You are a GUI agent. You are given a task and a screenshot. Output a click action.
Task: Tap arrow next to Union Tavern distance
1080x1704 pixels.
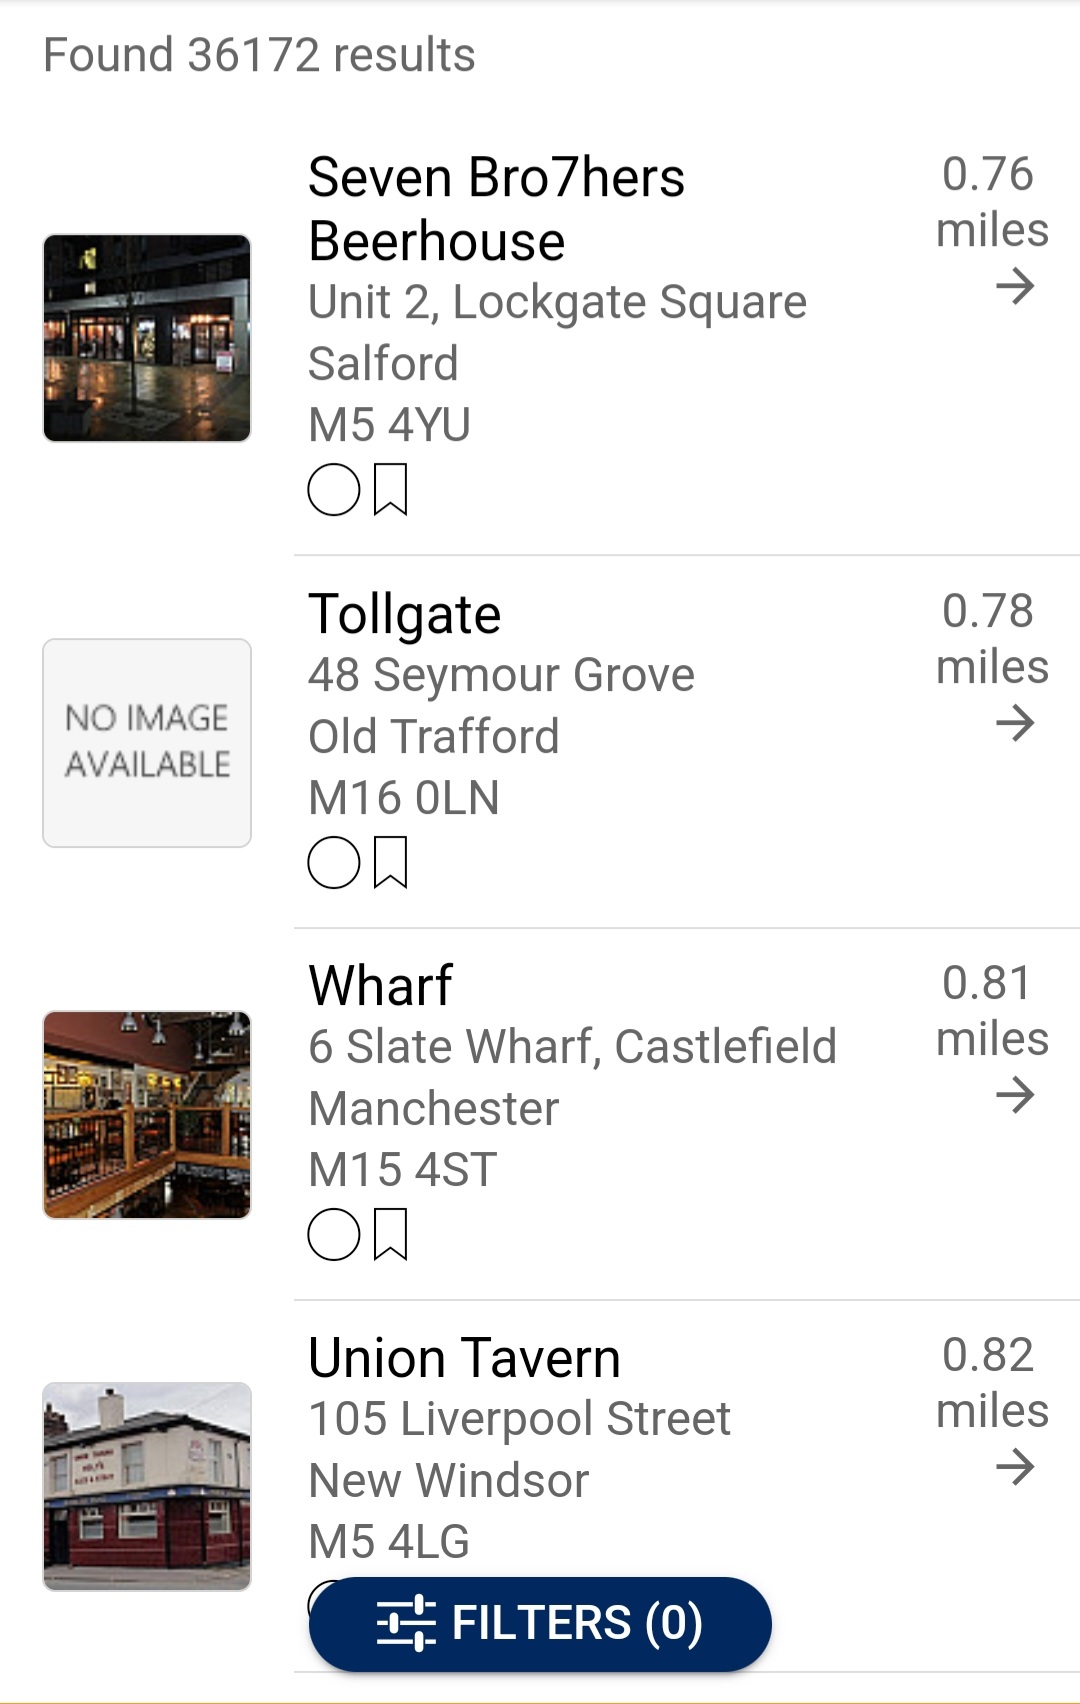1014,1467
